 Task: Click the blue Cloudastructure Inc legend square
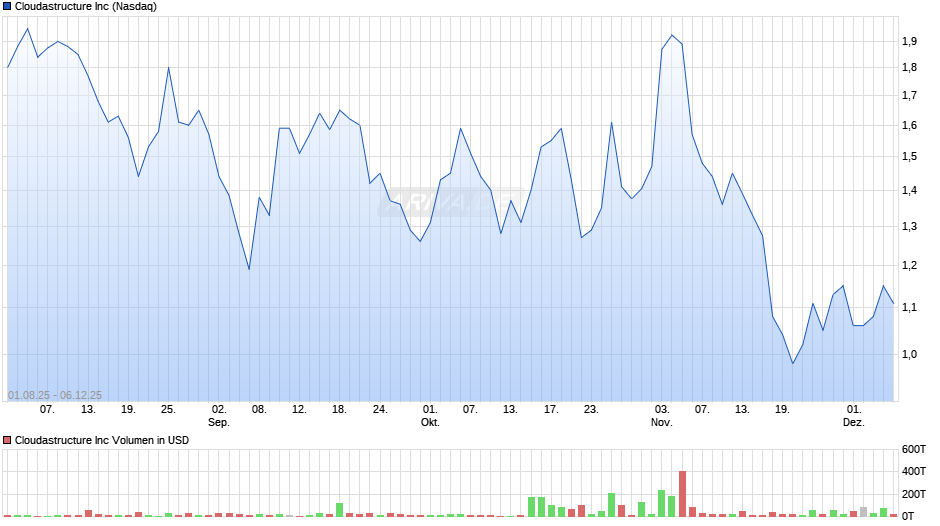(7, 7)
